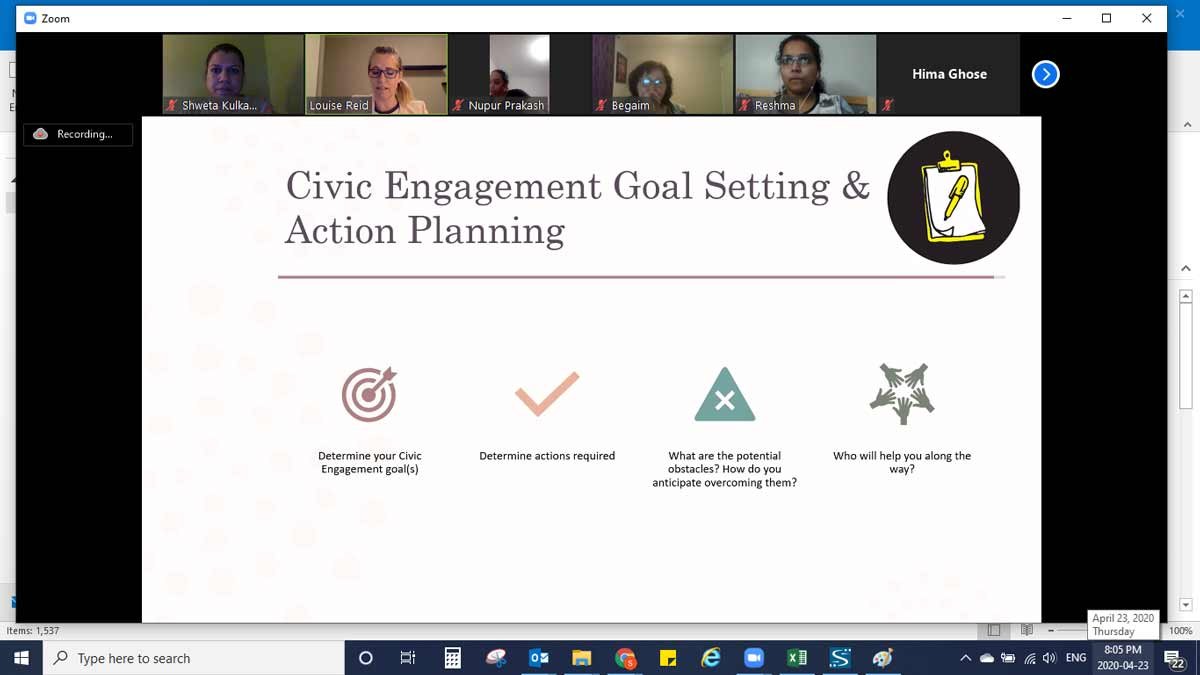Open File Explorer from the taskbar
Image resolution: width=1200 pixels, height=675 pixels.
(x=582, y=658)
